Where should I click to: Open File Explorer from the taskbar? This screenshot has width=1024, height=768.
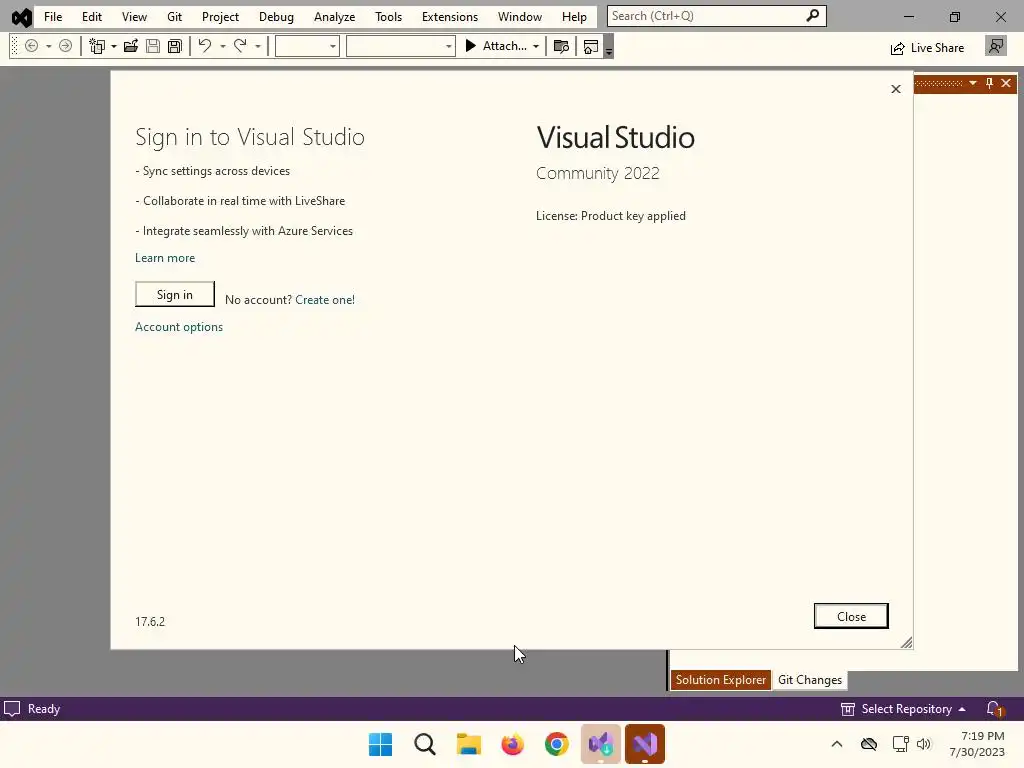click(468, 744)
